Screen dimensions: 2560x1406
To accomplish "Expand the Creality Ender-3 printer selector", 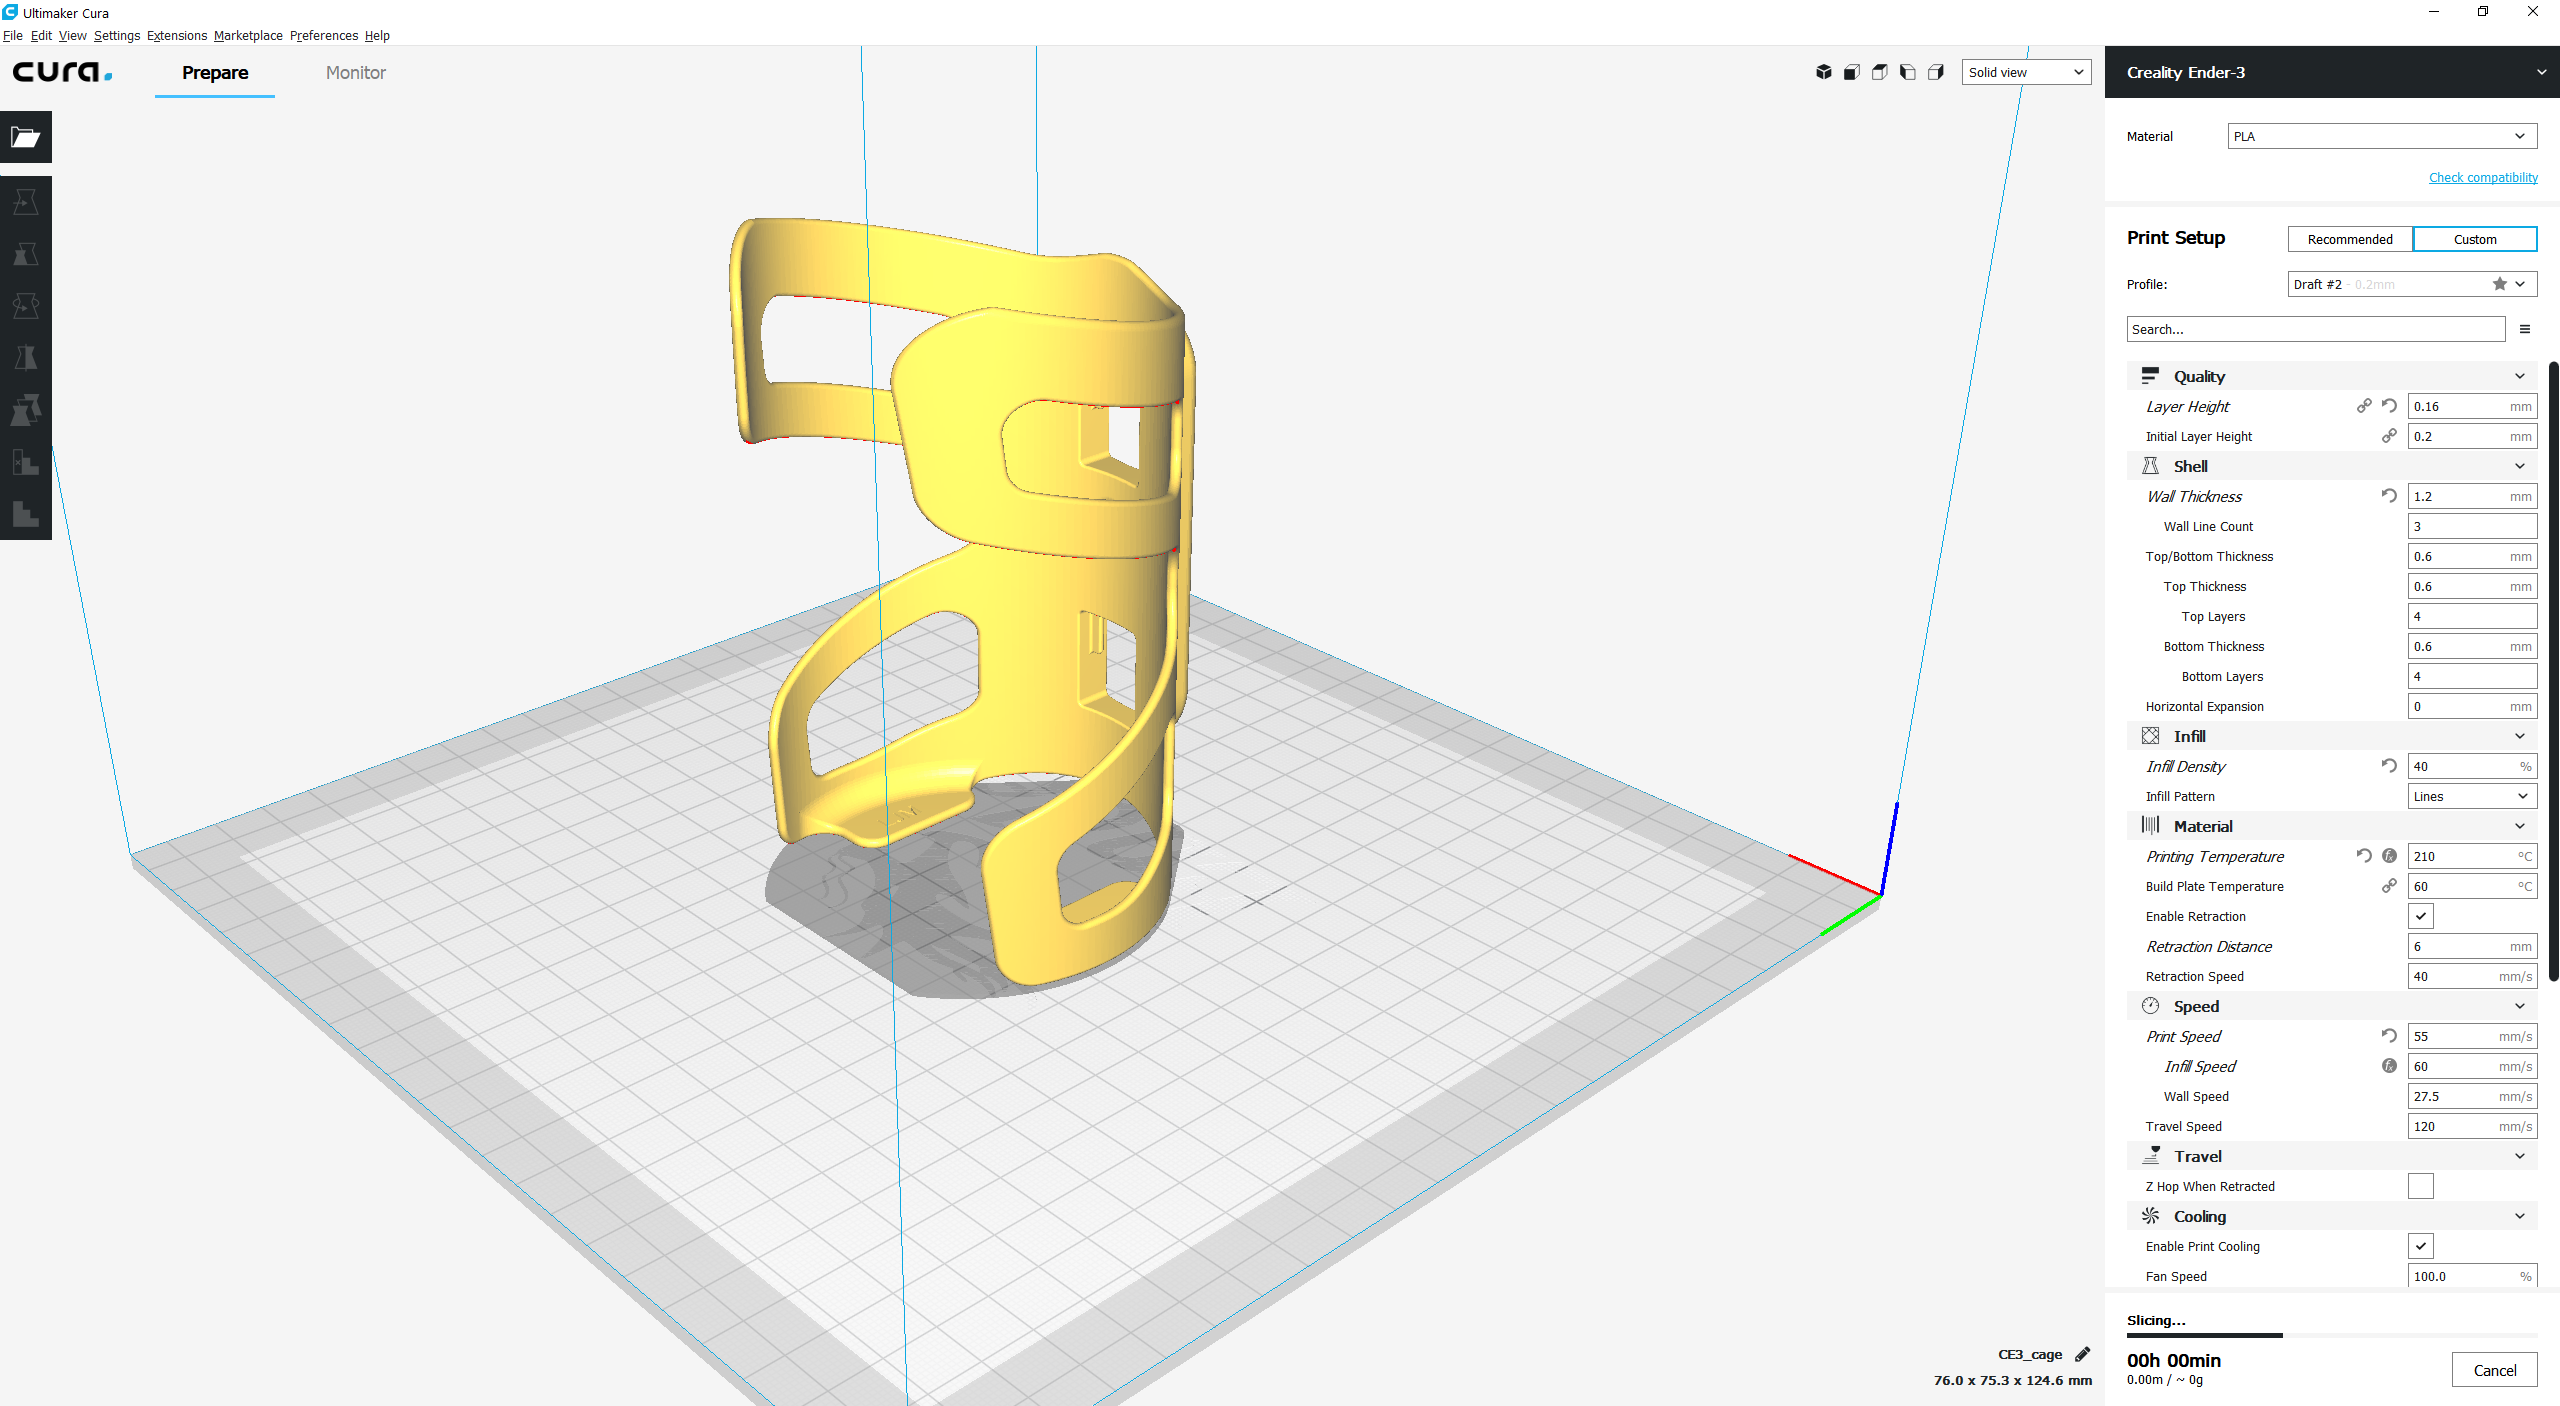I will click(2332, 72).
